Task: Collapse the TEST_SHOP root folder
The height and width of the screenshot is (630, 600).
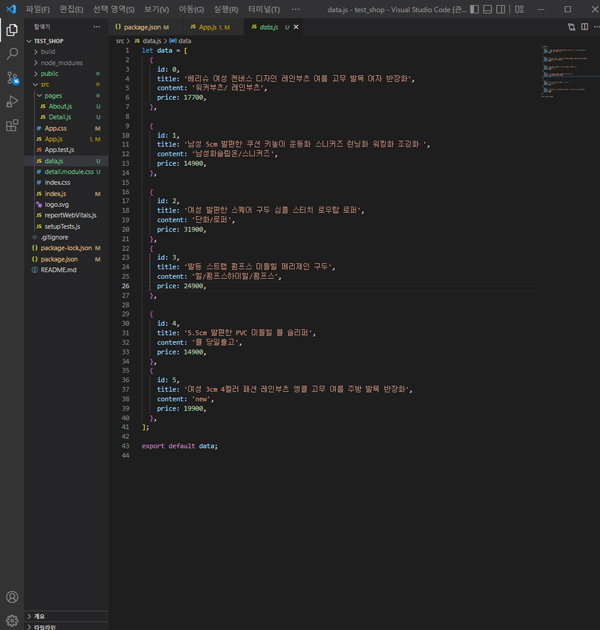Action: click(x=66, y=41)
